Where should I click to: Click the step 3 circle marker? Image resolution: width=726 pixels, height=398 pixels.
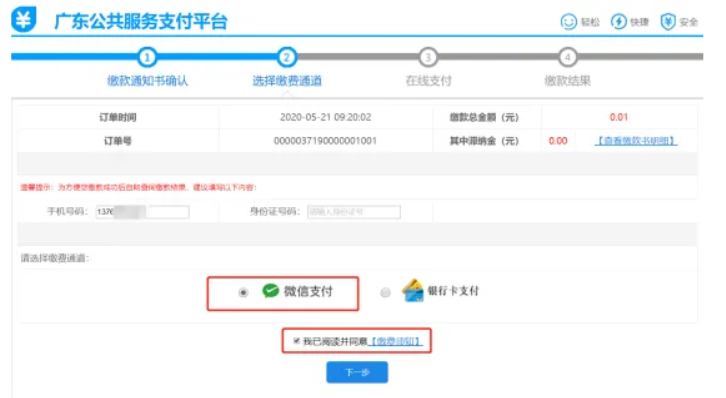click(428, 57)
